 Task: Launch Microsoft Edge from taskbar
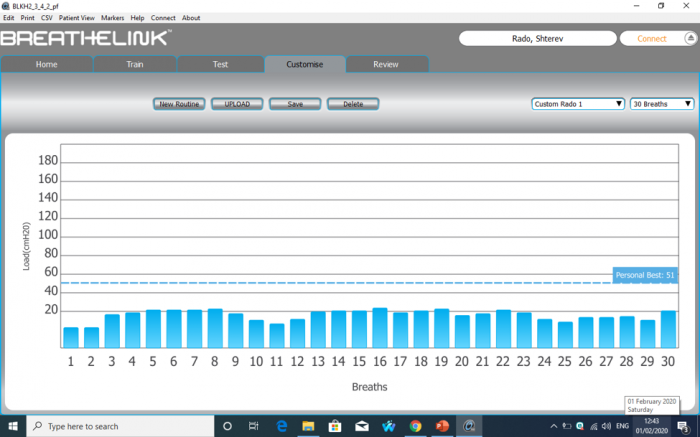[x=281, y=426]
